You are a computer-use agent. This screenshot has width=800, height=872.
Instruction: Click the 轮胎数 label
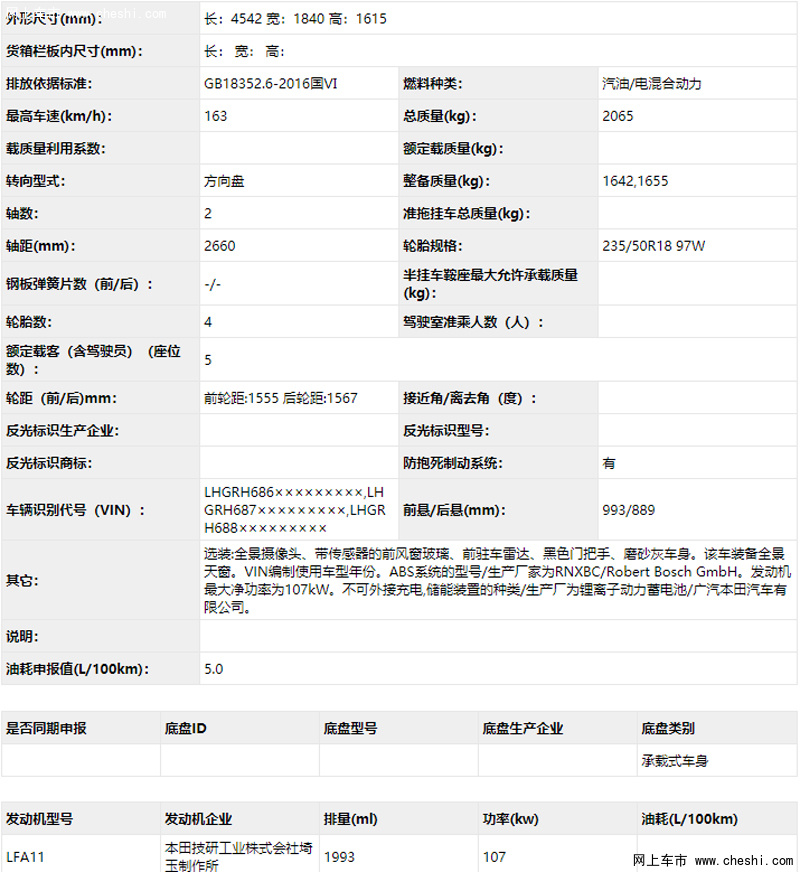[29, 322]
